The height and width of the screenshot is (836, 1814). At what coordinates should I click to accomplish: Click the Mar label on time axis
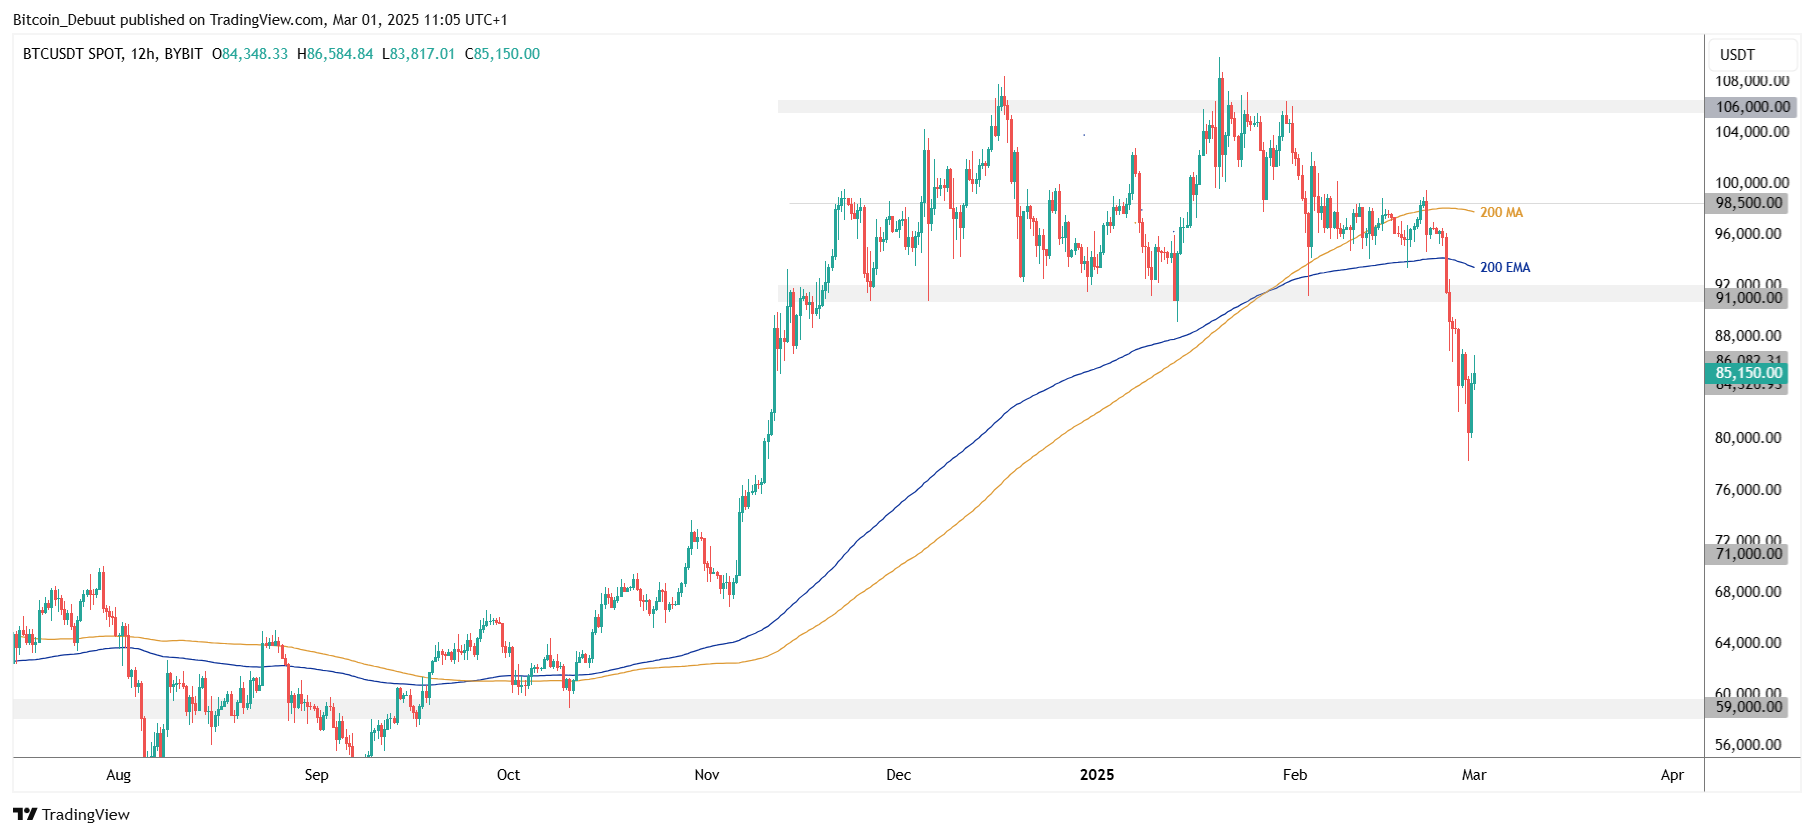pyautogui.click(x=1473, y=775)
